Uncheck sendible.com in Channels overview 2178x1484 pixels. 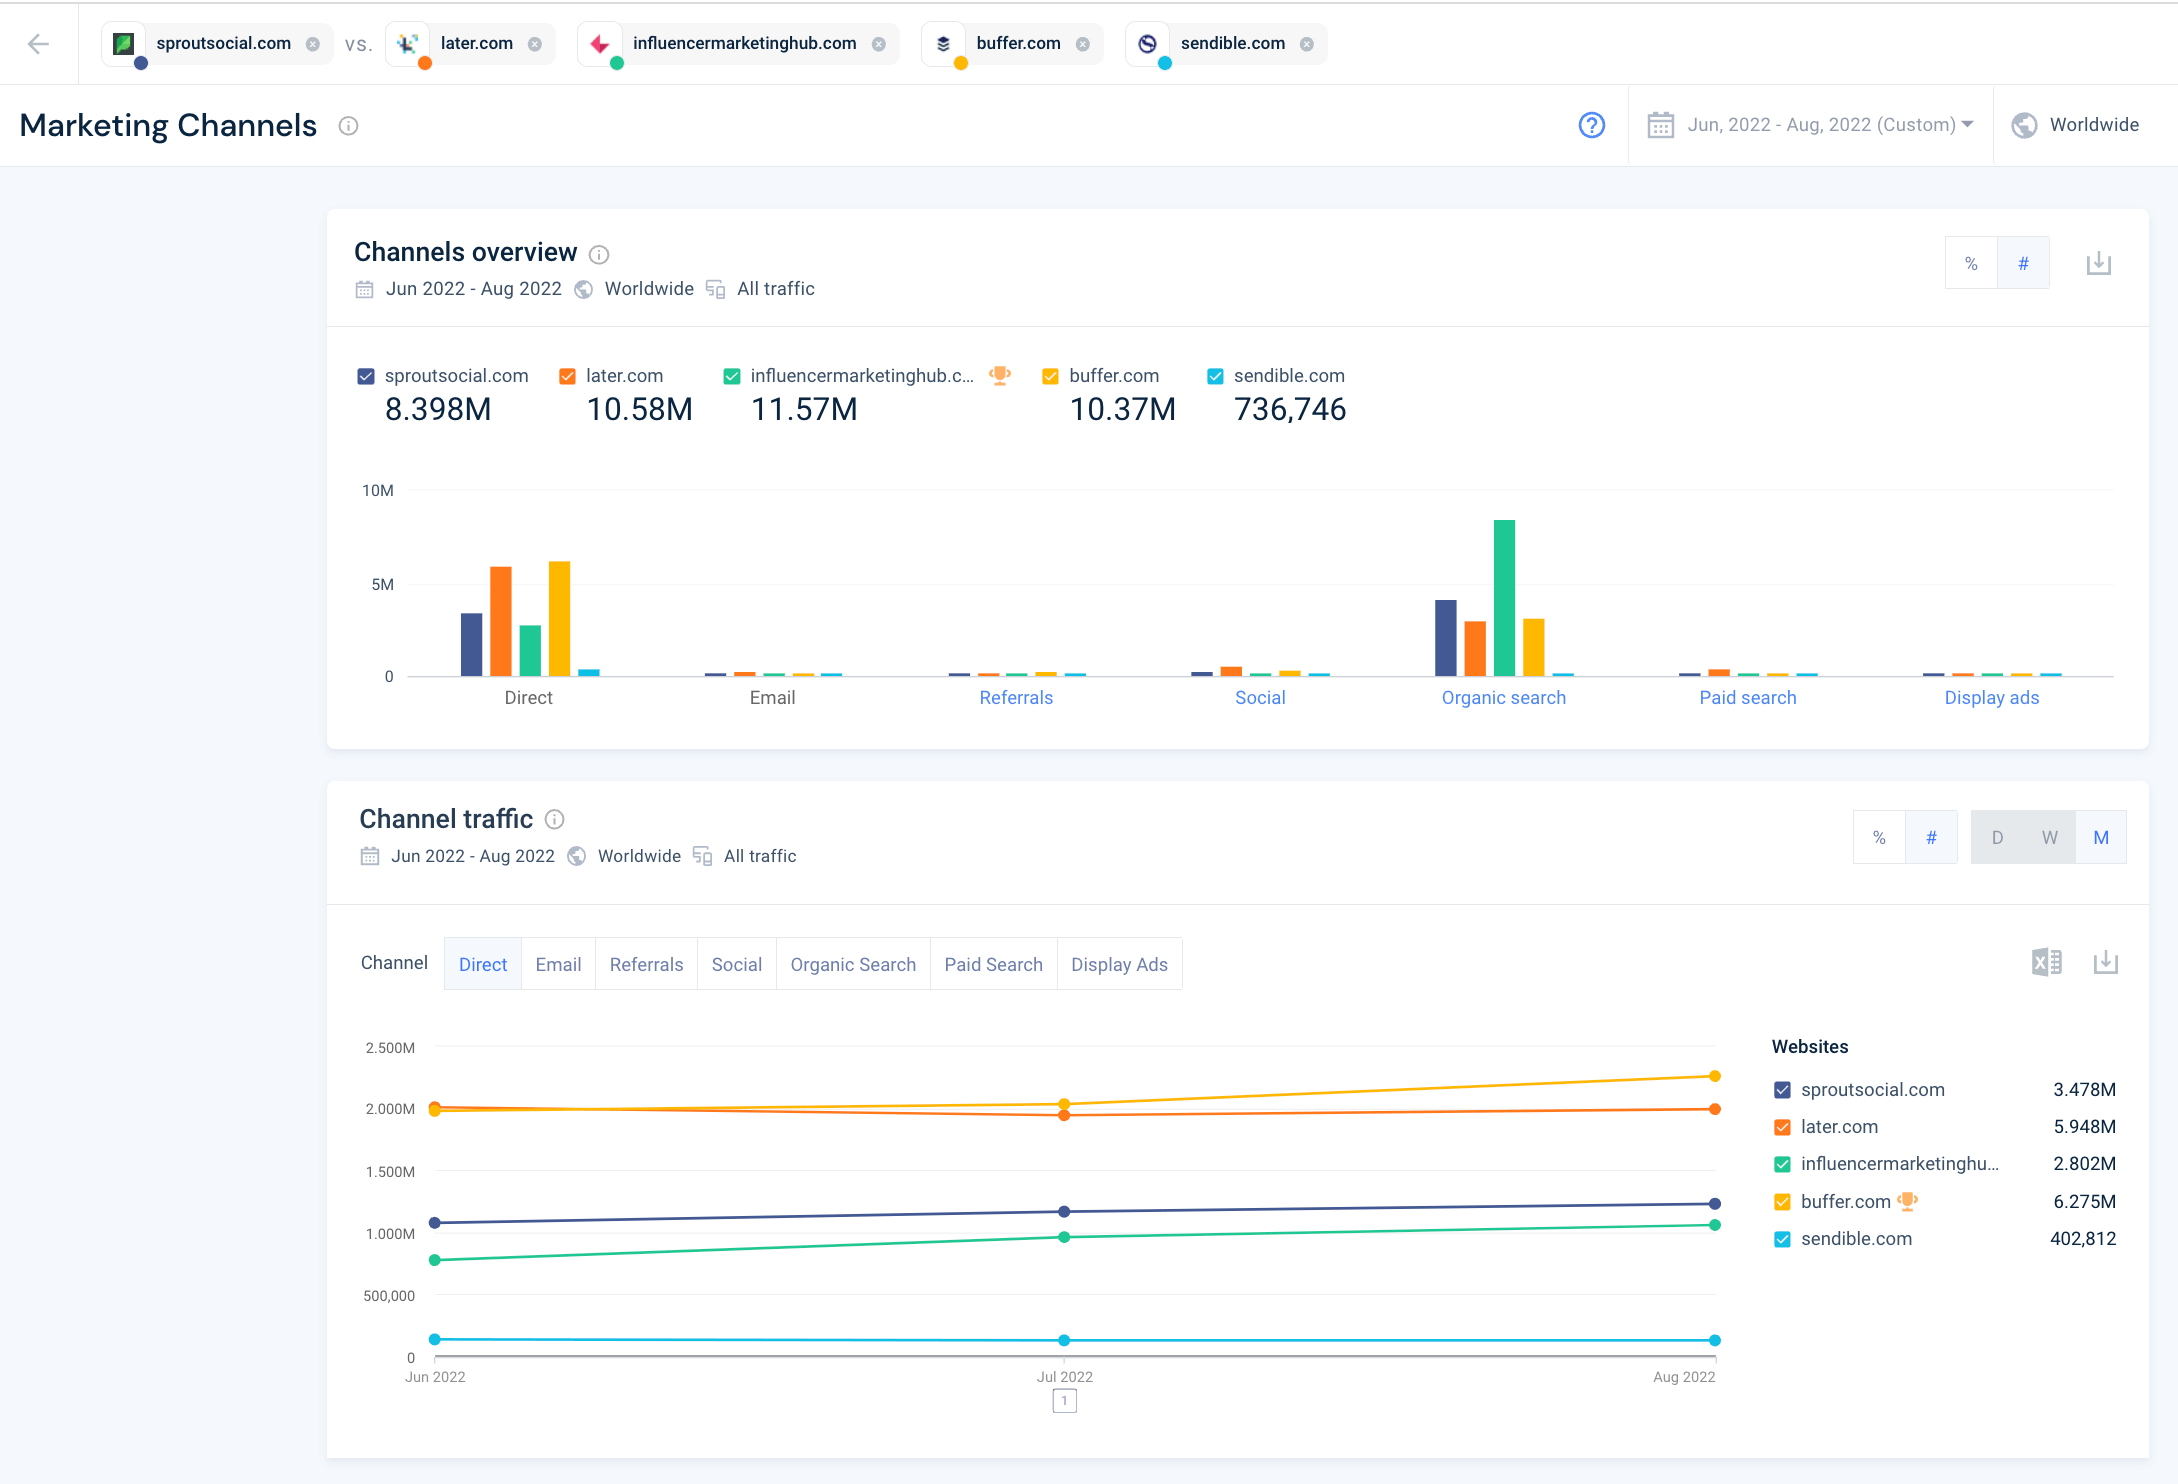click(1215, 376)
